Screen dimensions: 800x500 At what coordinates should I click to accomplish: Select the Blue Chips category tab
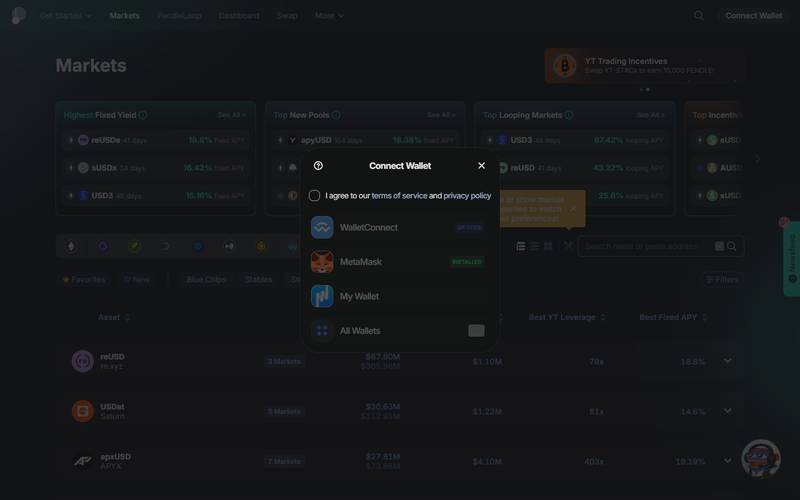tap(206, 280)
